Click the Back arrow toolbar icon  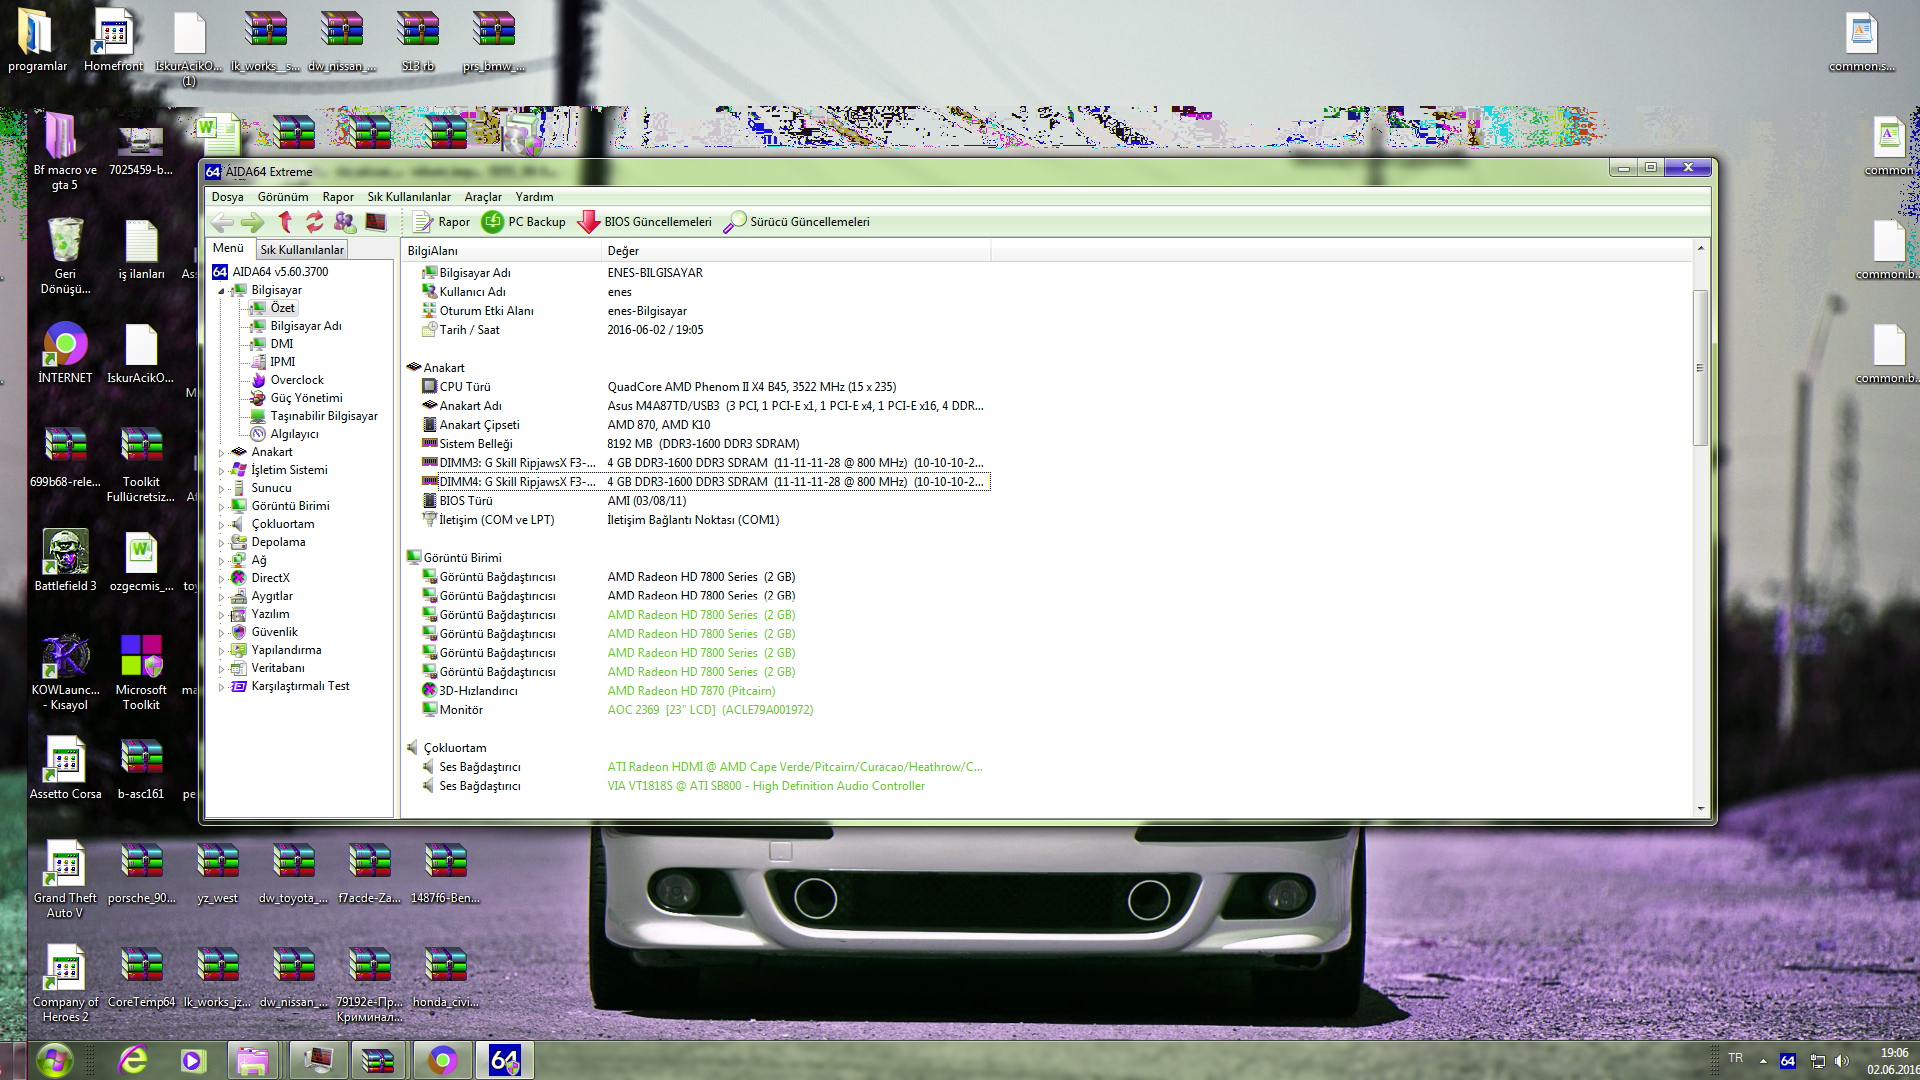pyautogui.click(x=223, y=222)
